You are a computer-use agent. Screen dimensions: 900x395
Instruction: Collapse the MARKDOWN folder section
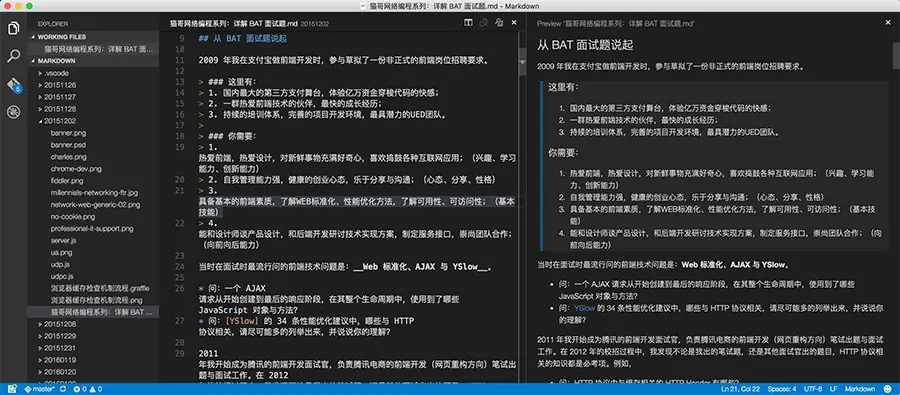point(94,61)
